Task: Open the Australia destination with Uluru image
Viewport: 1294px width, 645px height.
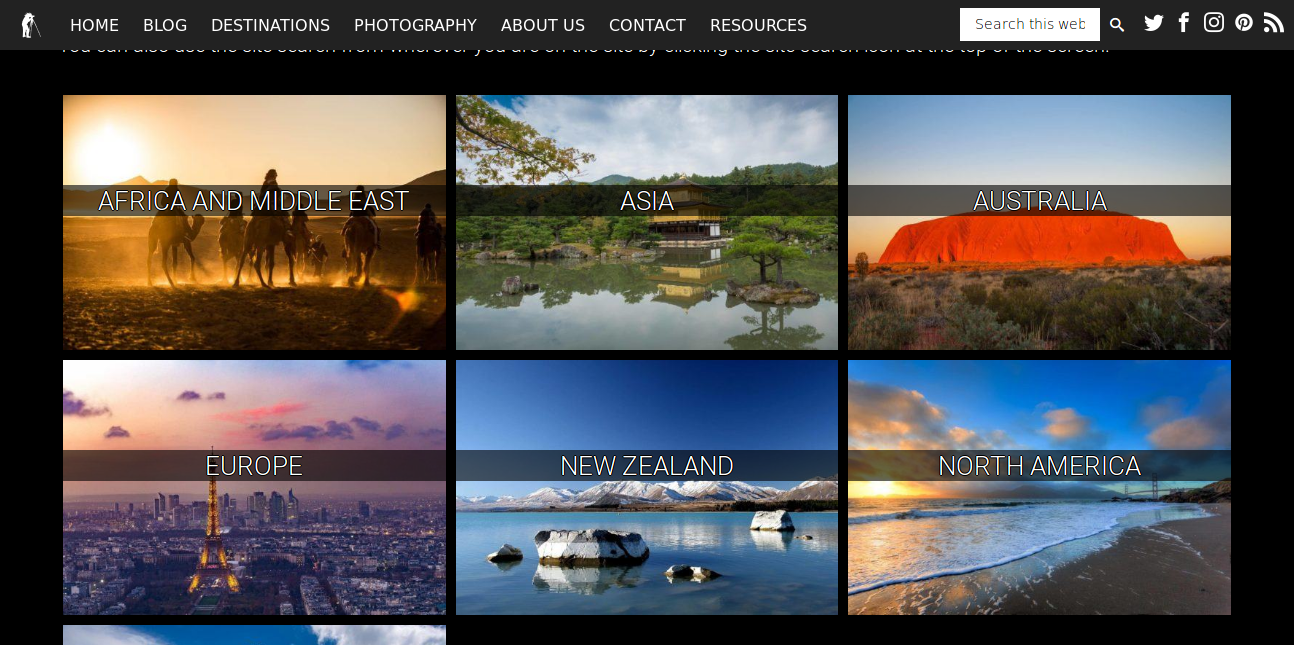Action: pyautogui.click(x=1039, y=222)
